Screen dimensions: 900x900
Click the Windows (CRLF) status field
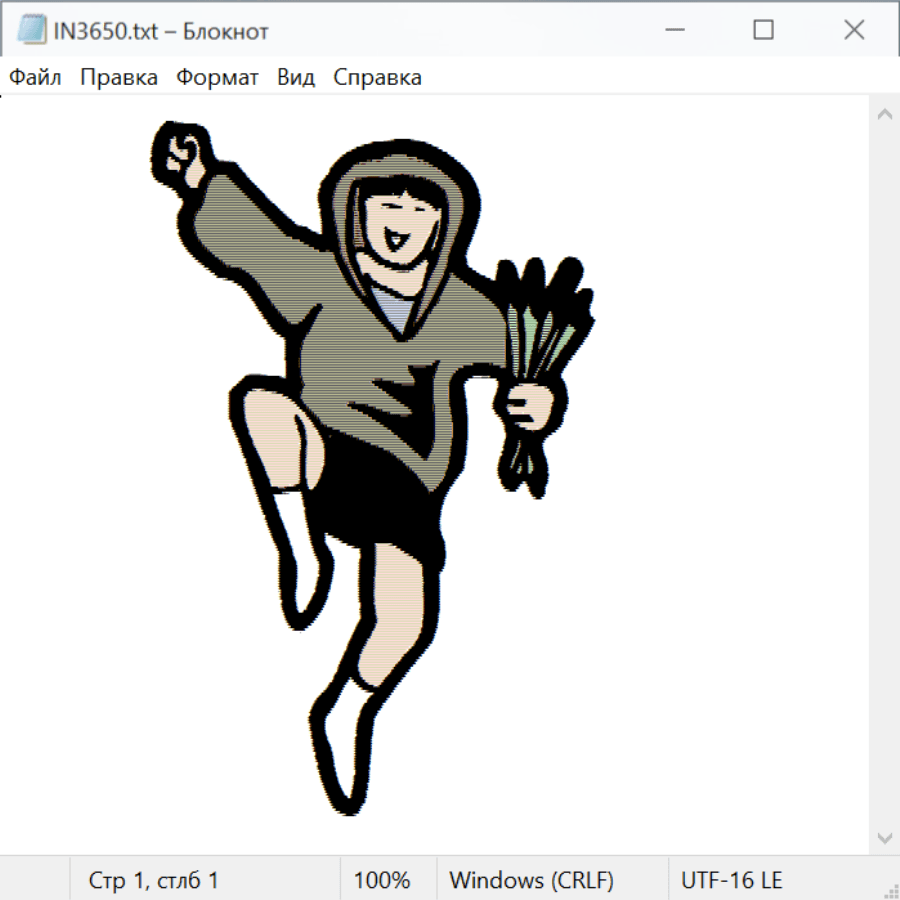(x=531, y=880)
